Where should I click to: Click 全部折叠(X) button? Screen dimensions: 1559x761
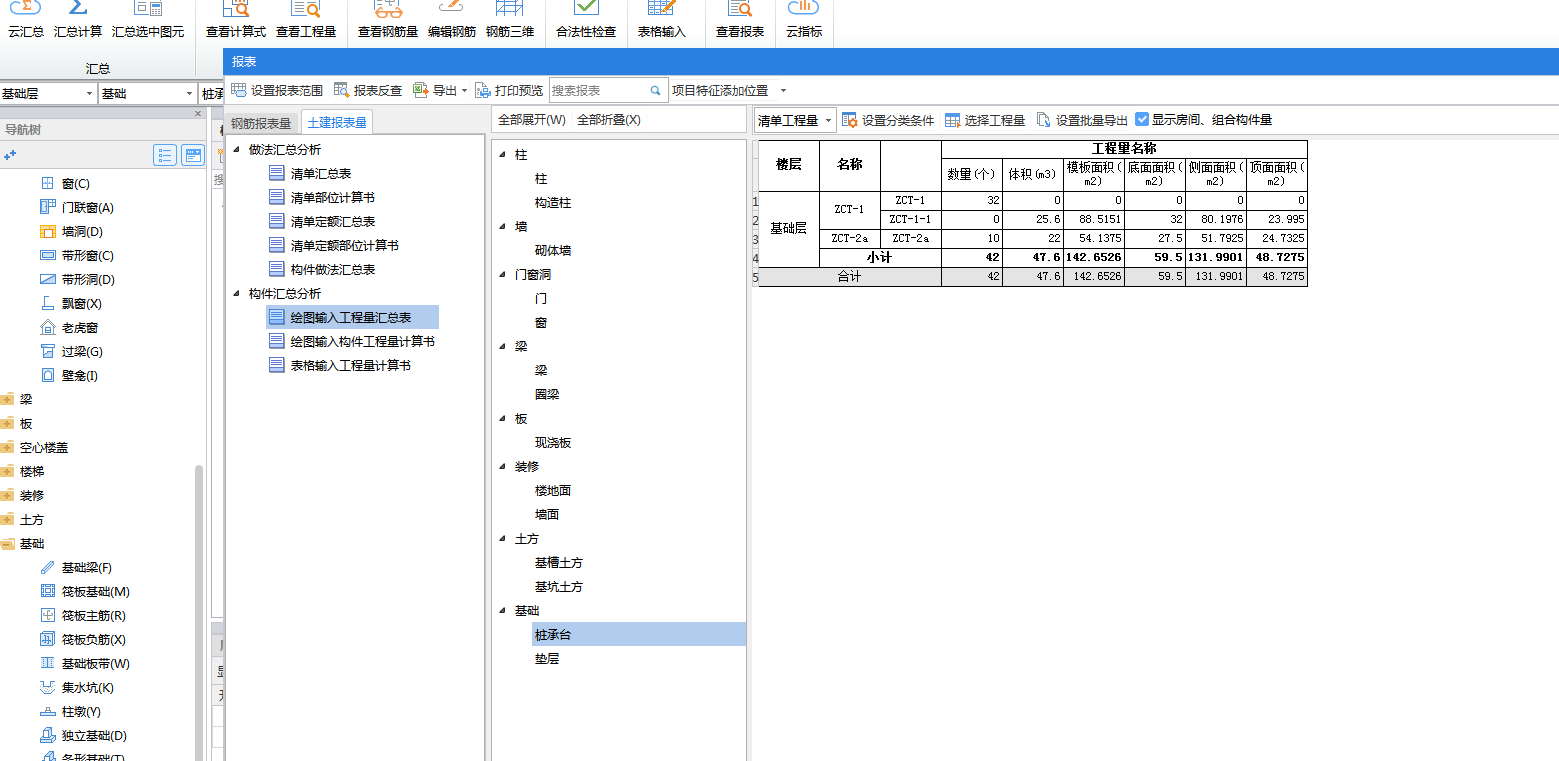pos(609,120)
